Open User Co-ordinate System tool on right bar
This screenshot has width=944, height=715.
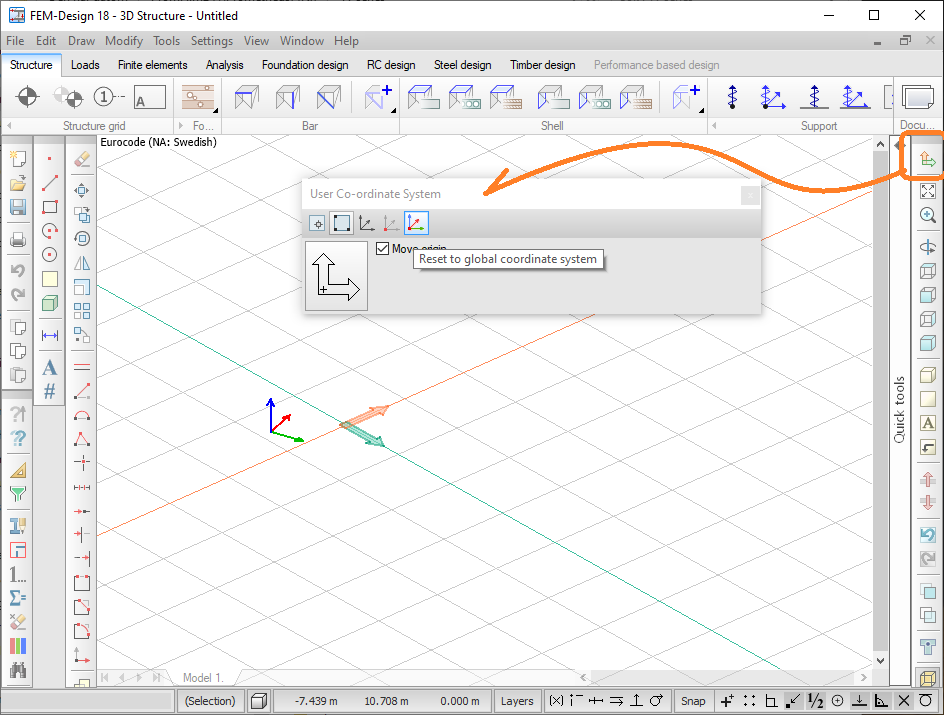pos(928,160)
